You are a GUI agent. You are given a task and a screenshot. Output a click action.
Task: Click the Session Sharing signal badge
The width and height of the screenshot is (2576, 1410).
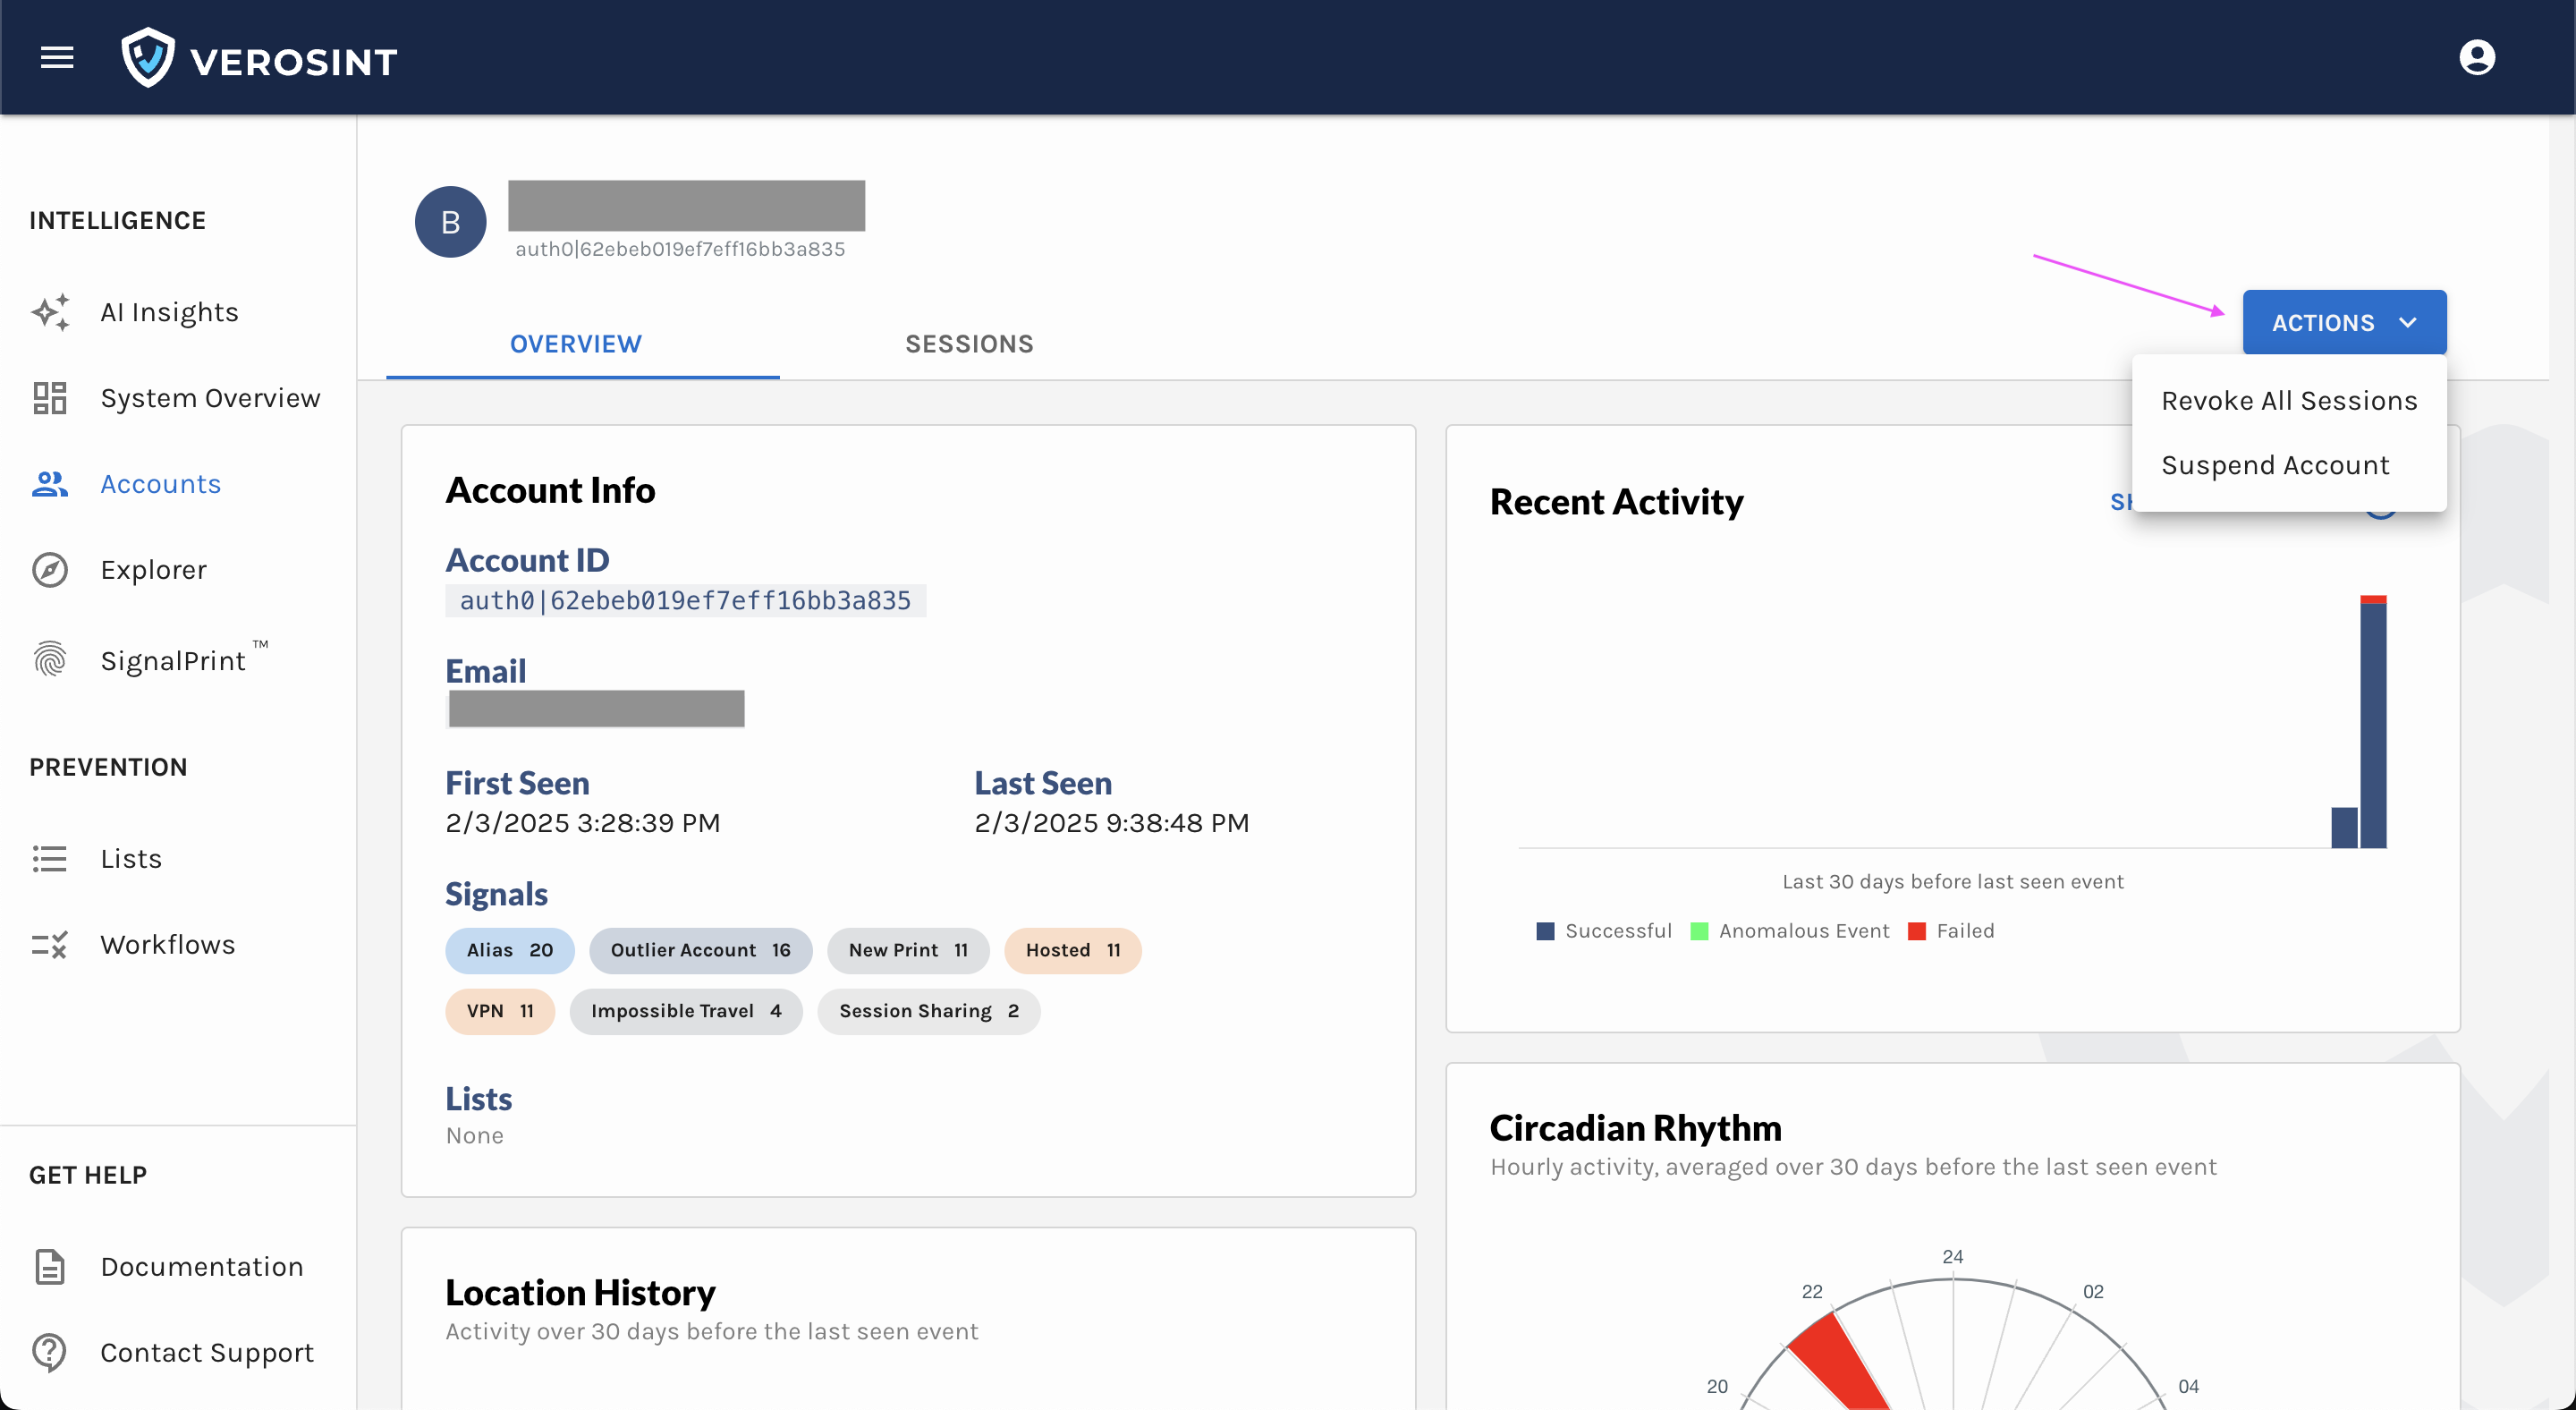point(925,1011)
